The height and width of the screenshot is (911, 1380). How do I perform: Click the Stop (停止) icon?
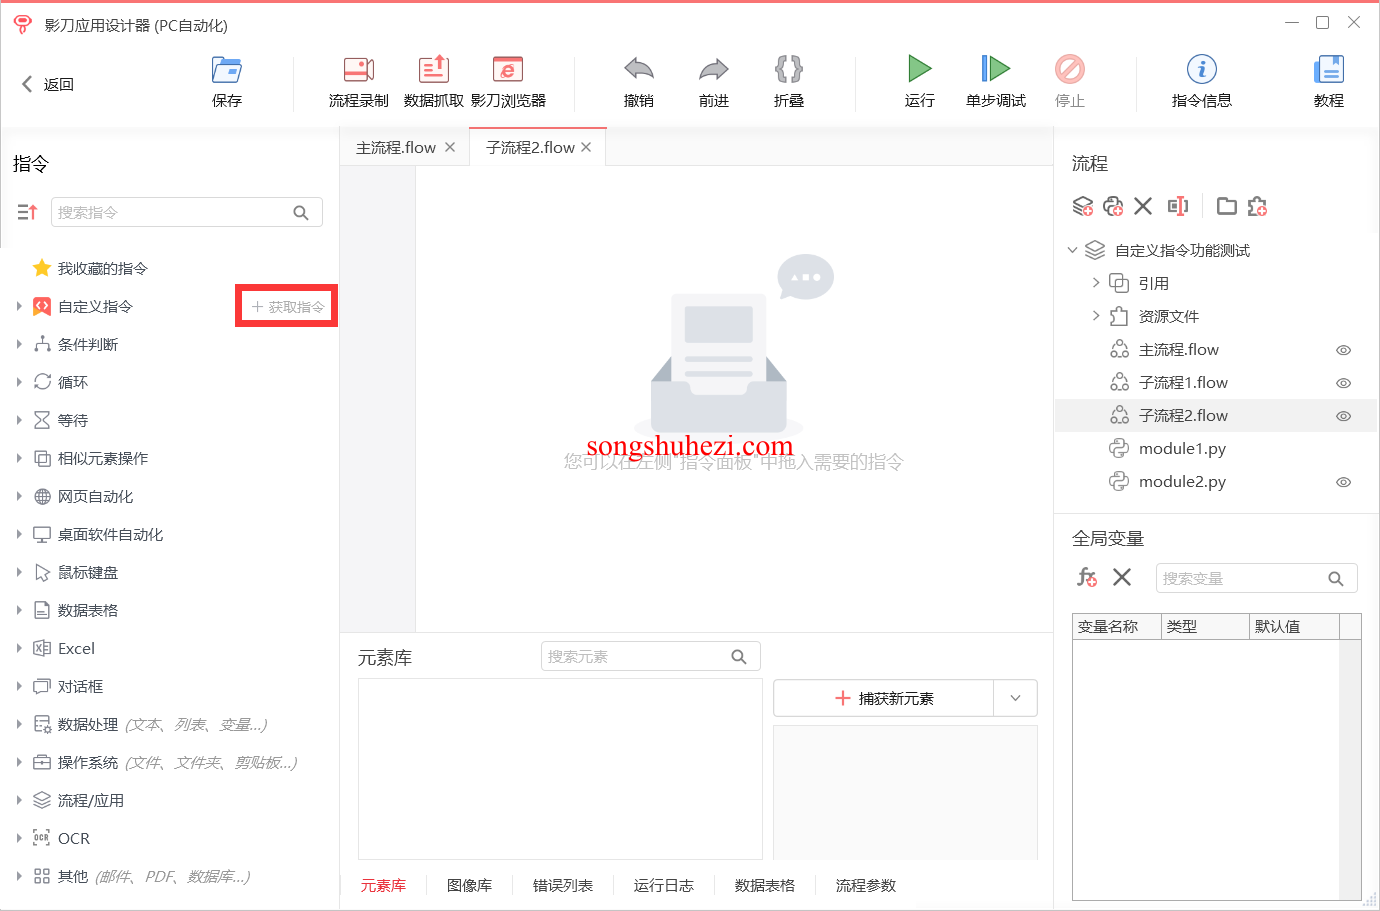click(1070, 81)
